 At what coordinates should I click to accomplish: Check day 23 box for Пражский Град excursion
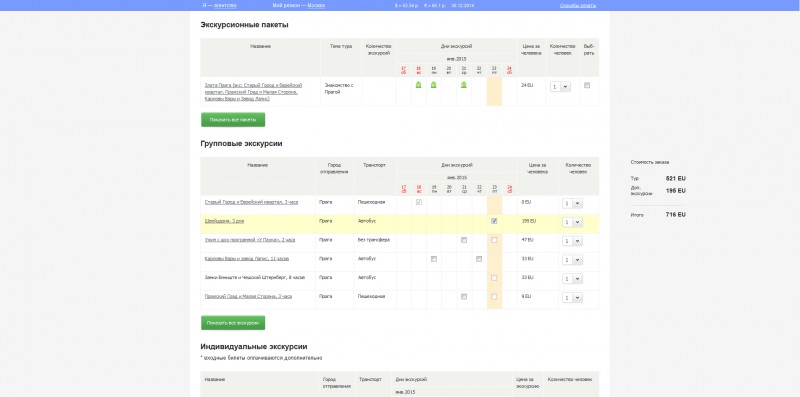click(494, 296)
